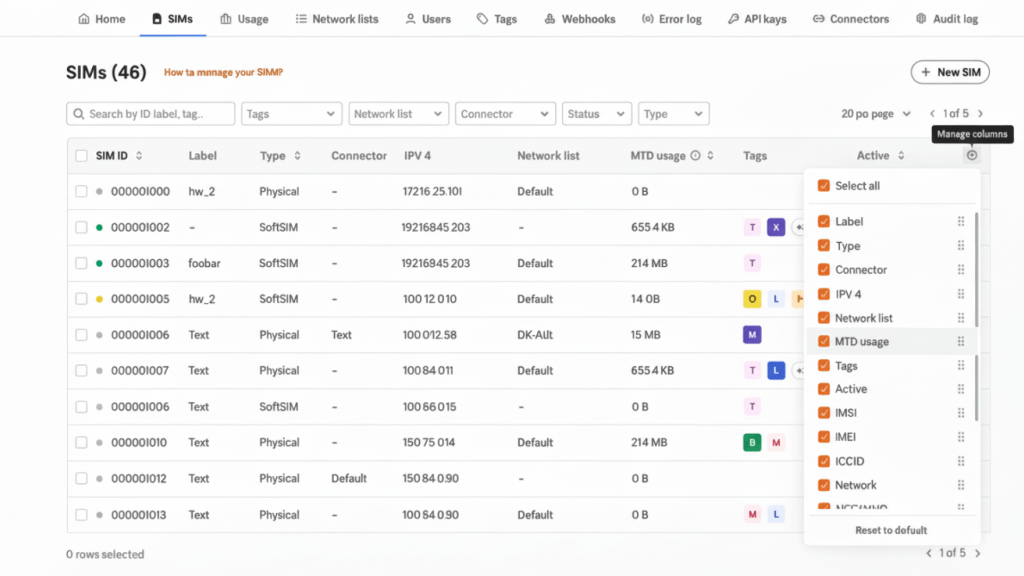
Task: Click Reset to default button
Action: click(891, 530)
